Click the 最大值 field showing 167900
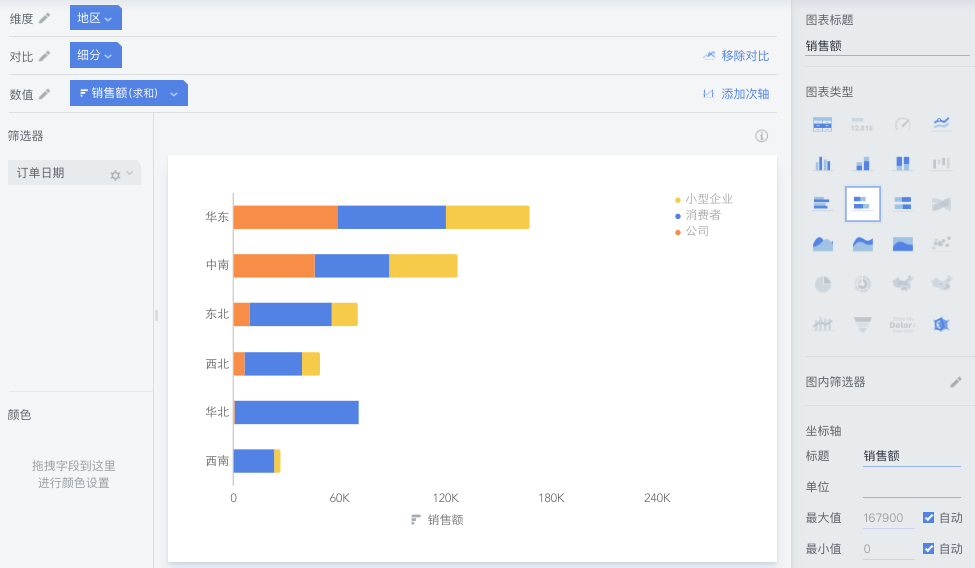This screenshot has width=975, height=568. pyautogui.click(x=888, y=518)
